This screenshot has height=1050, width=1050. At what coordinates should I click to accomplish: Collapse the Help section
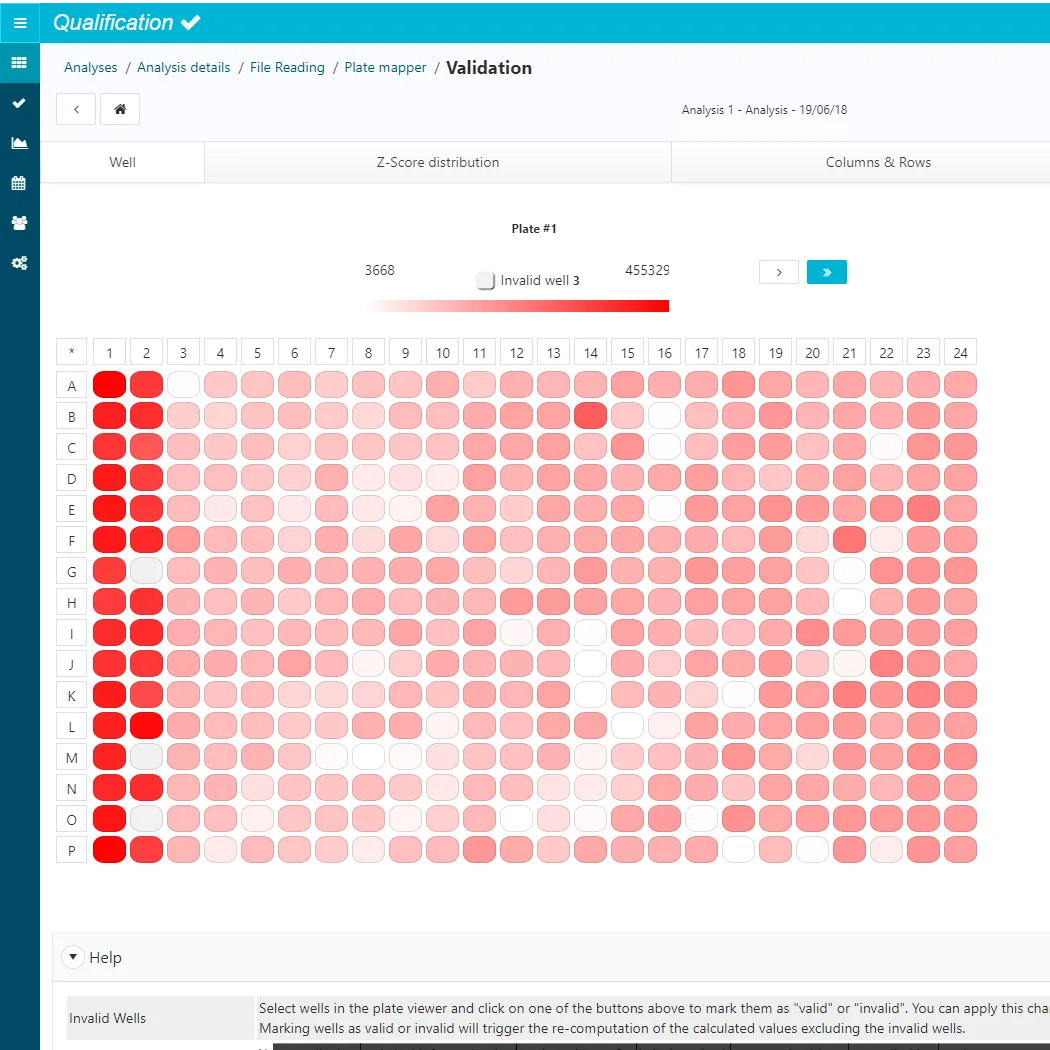pos(73,957)
